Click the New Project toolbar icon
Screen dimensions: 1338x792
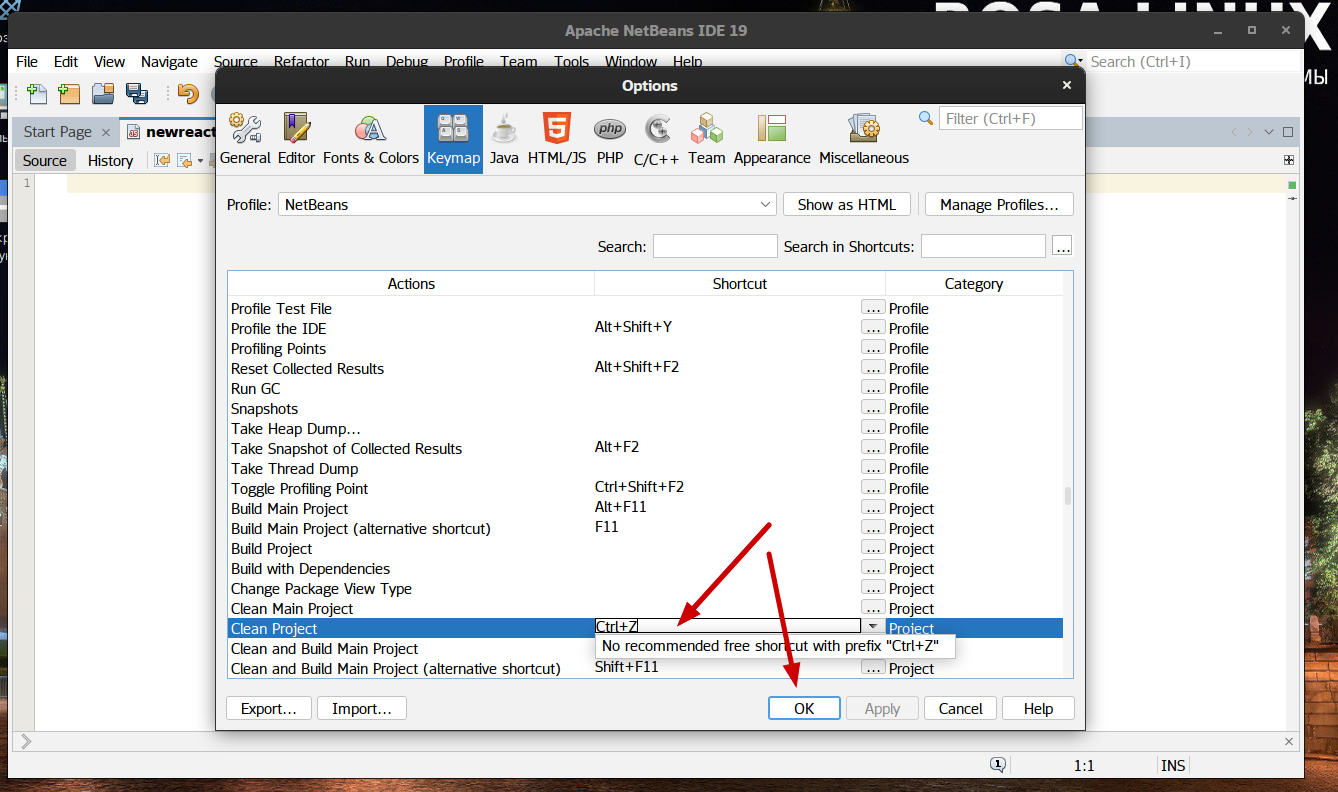pos(69,94)
